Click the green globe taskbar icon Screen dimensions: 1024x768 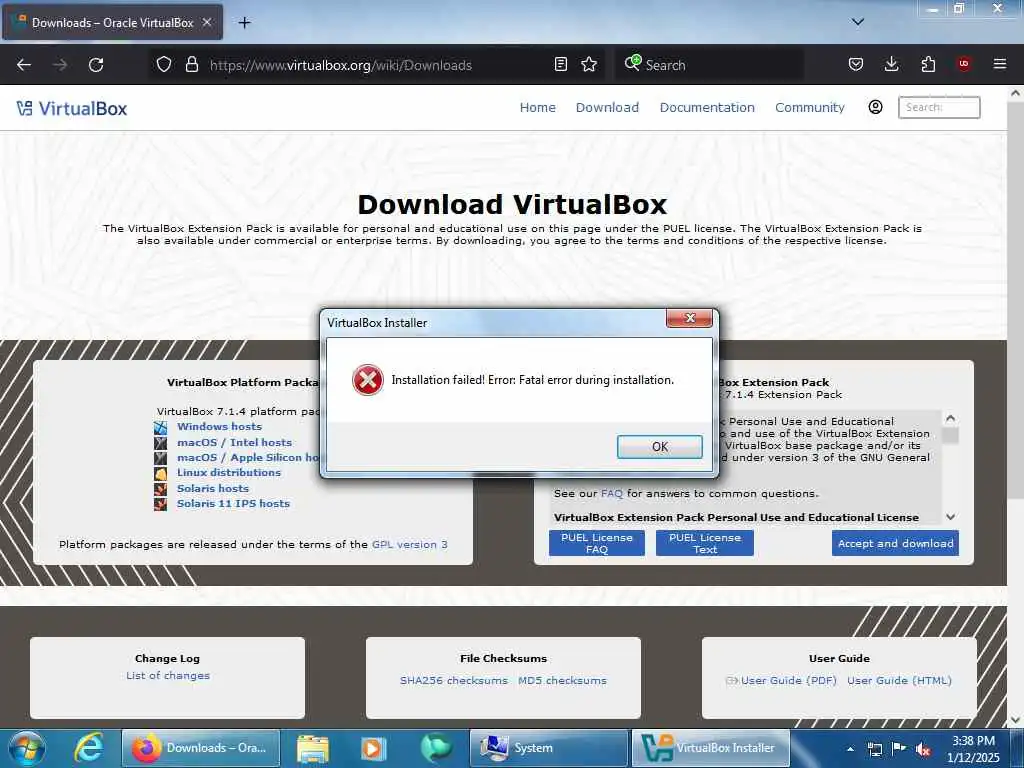(436, 748)
